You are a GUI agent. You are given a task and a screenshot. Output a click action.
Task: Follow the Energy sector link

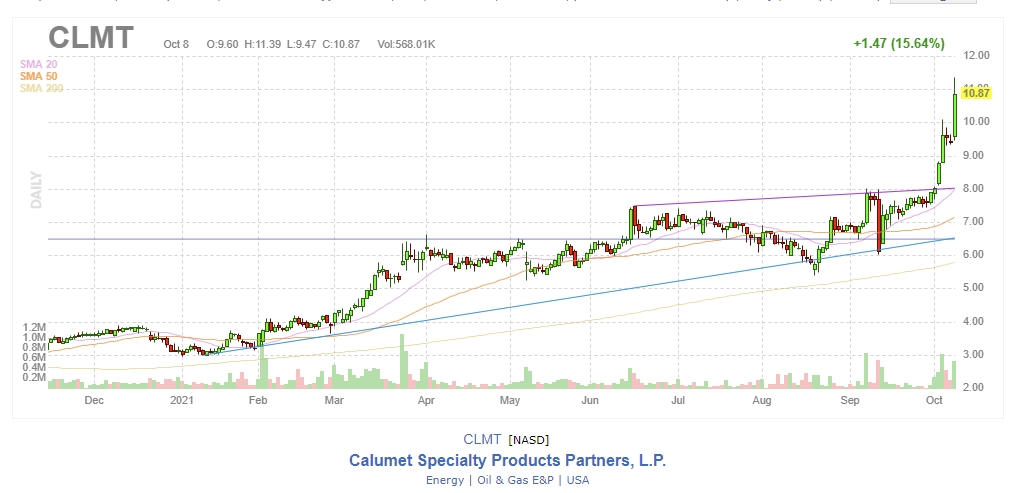[444, 480]
